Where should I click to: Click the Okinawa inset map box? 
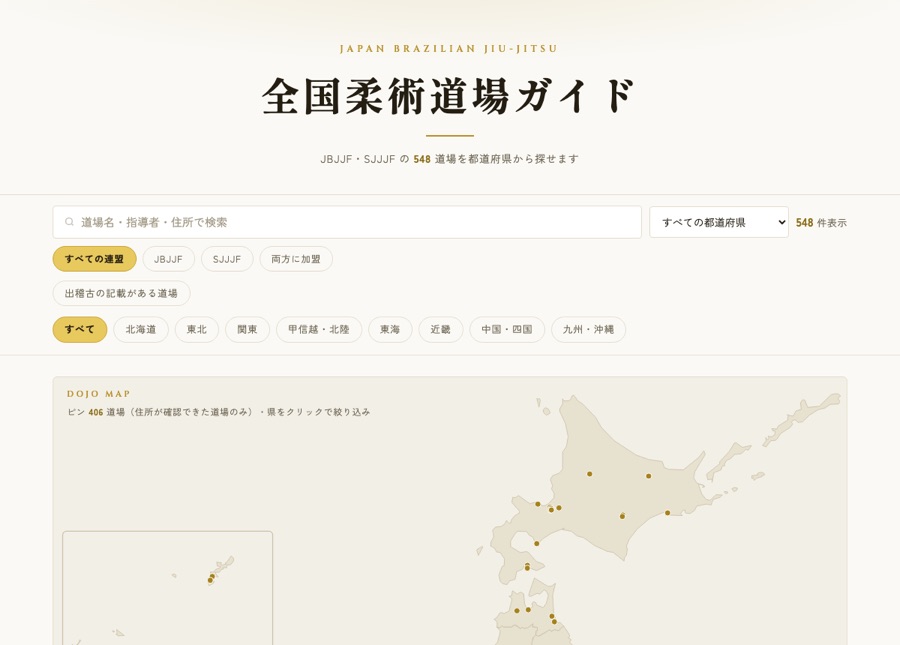pos(168,588)
